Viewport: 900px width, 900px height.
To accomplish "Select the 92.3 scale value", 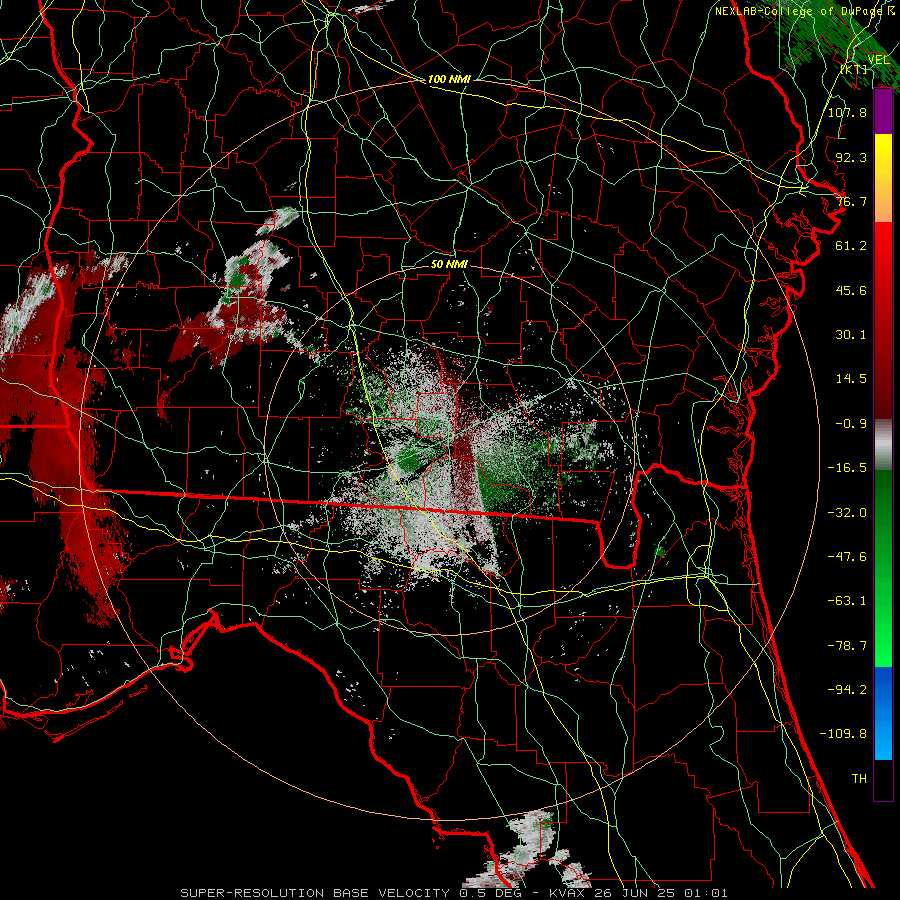I will (x=851, y=157).
